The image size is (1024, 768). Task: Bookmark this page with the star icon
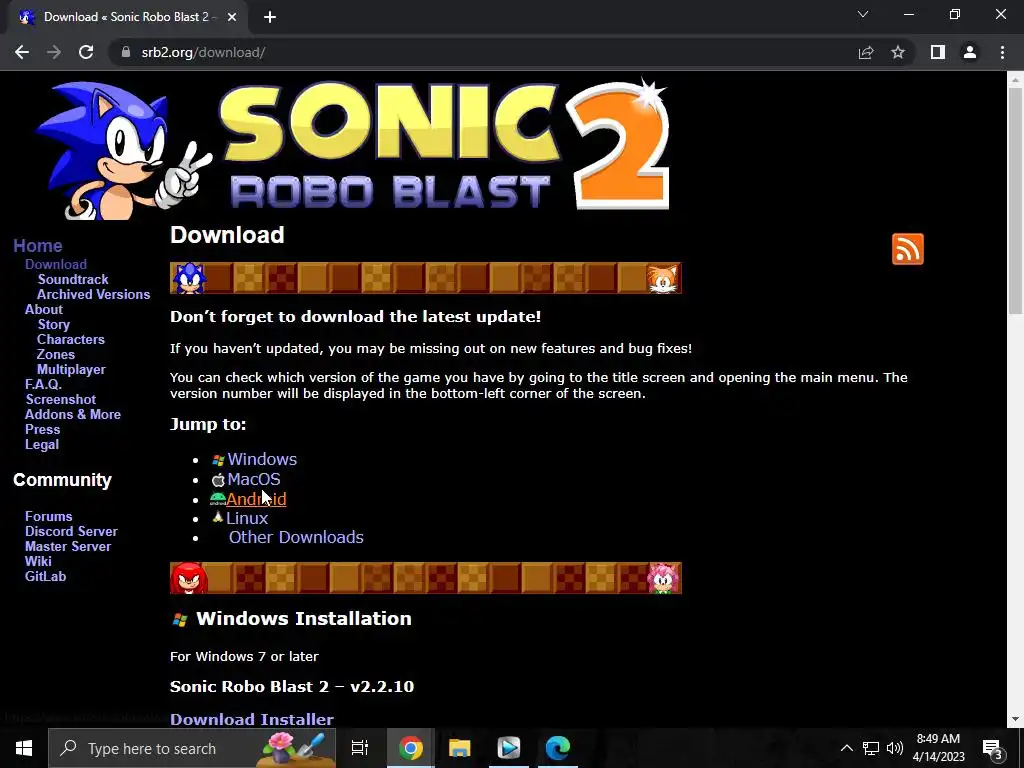coord(898,52)
